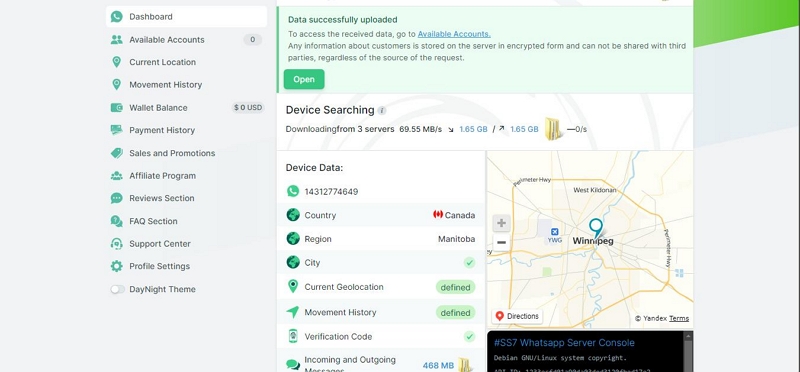Follow the Available Accounts hyperlink in notice
Viewport: 800px width, 372px height.
click(x=454, y=34)
